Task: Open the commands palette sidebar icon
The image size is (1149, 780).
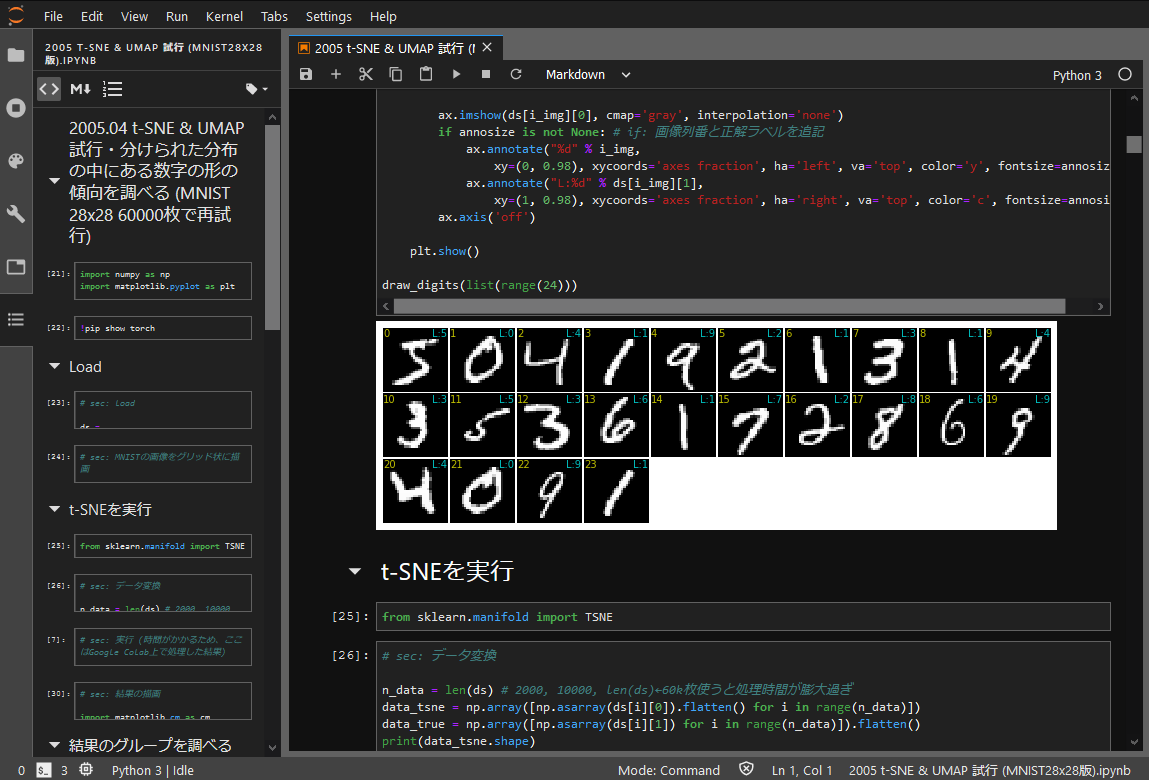Action: 16,161
